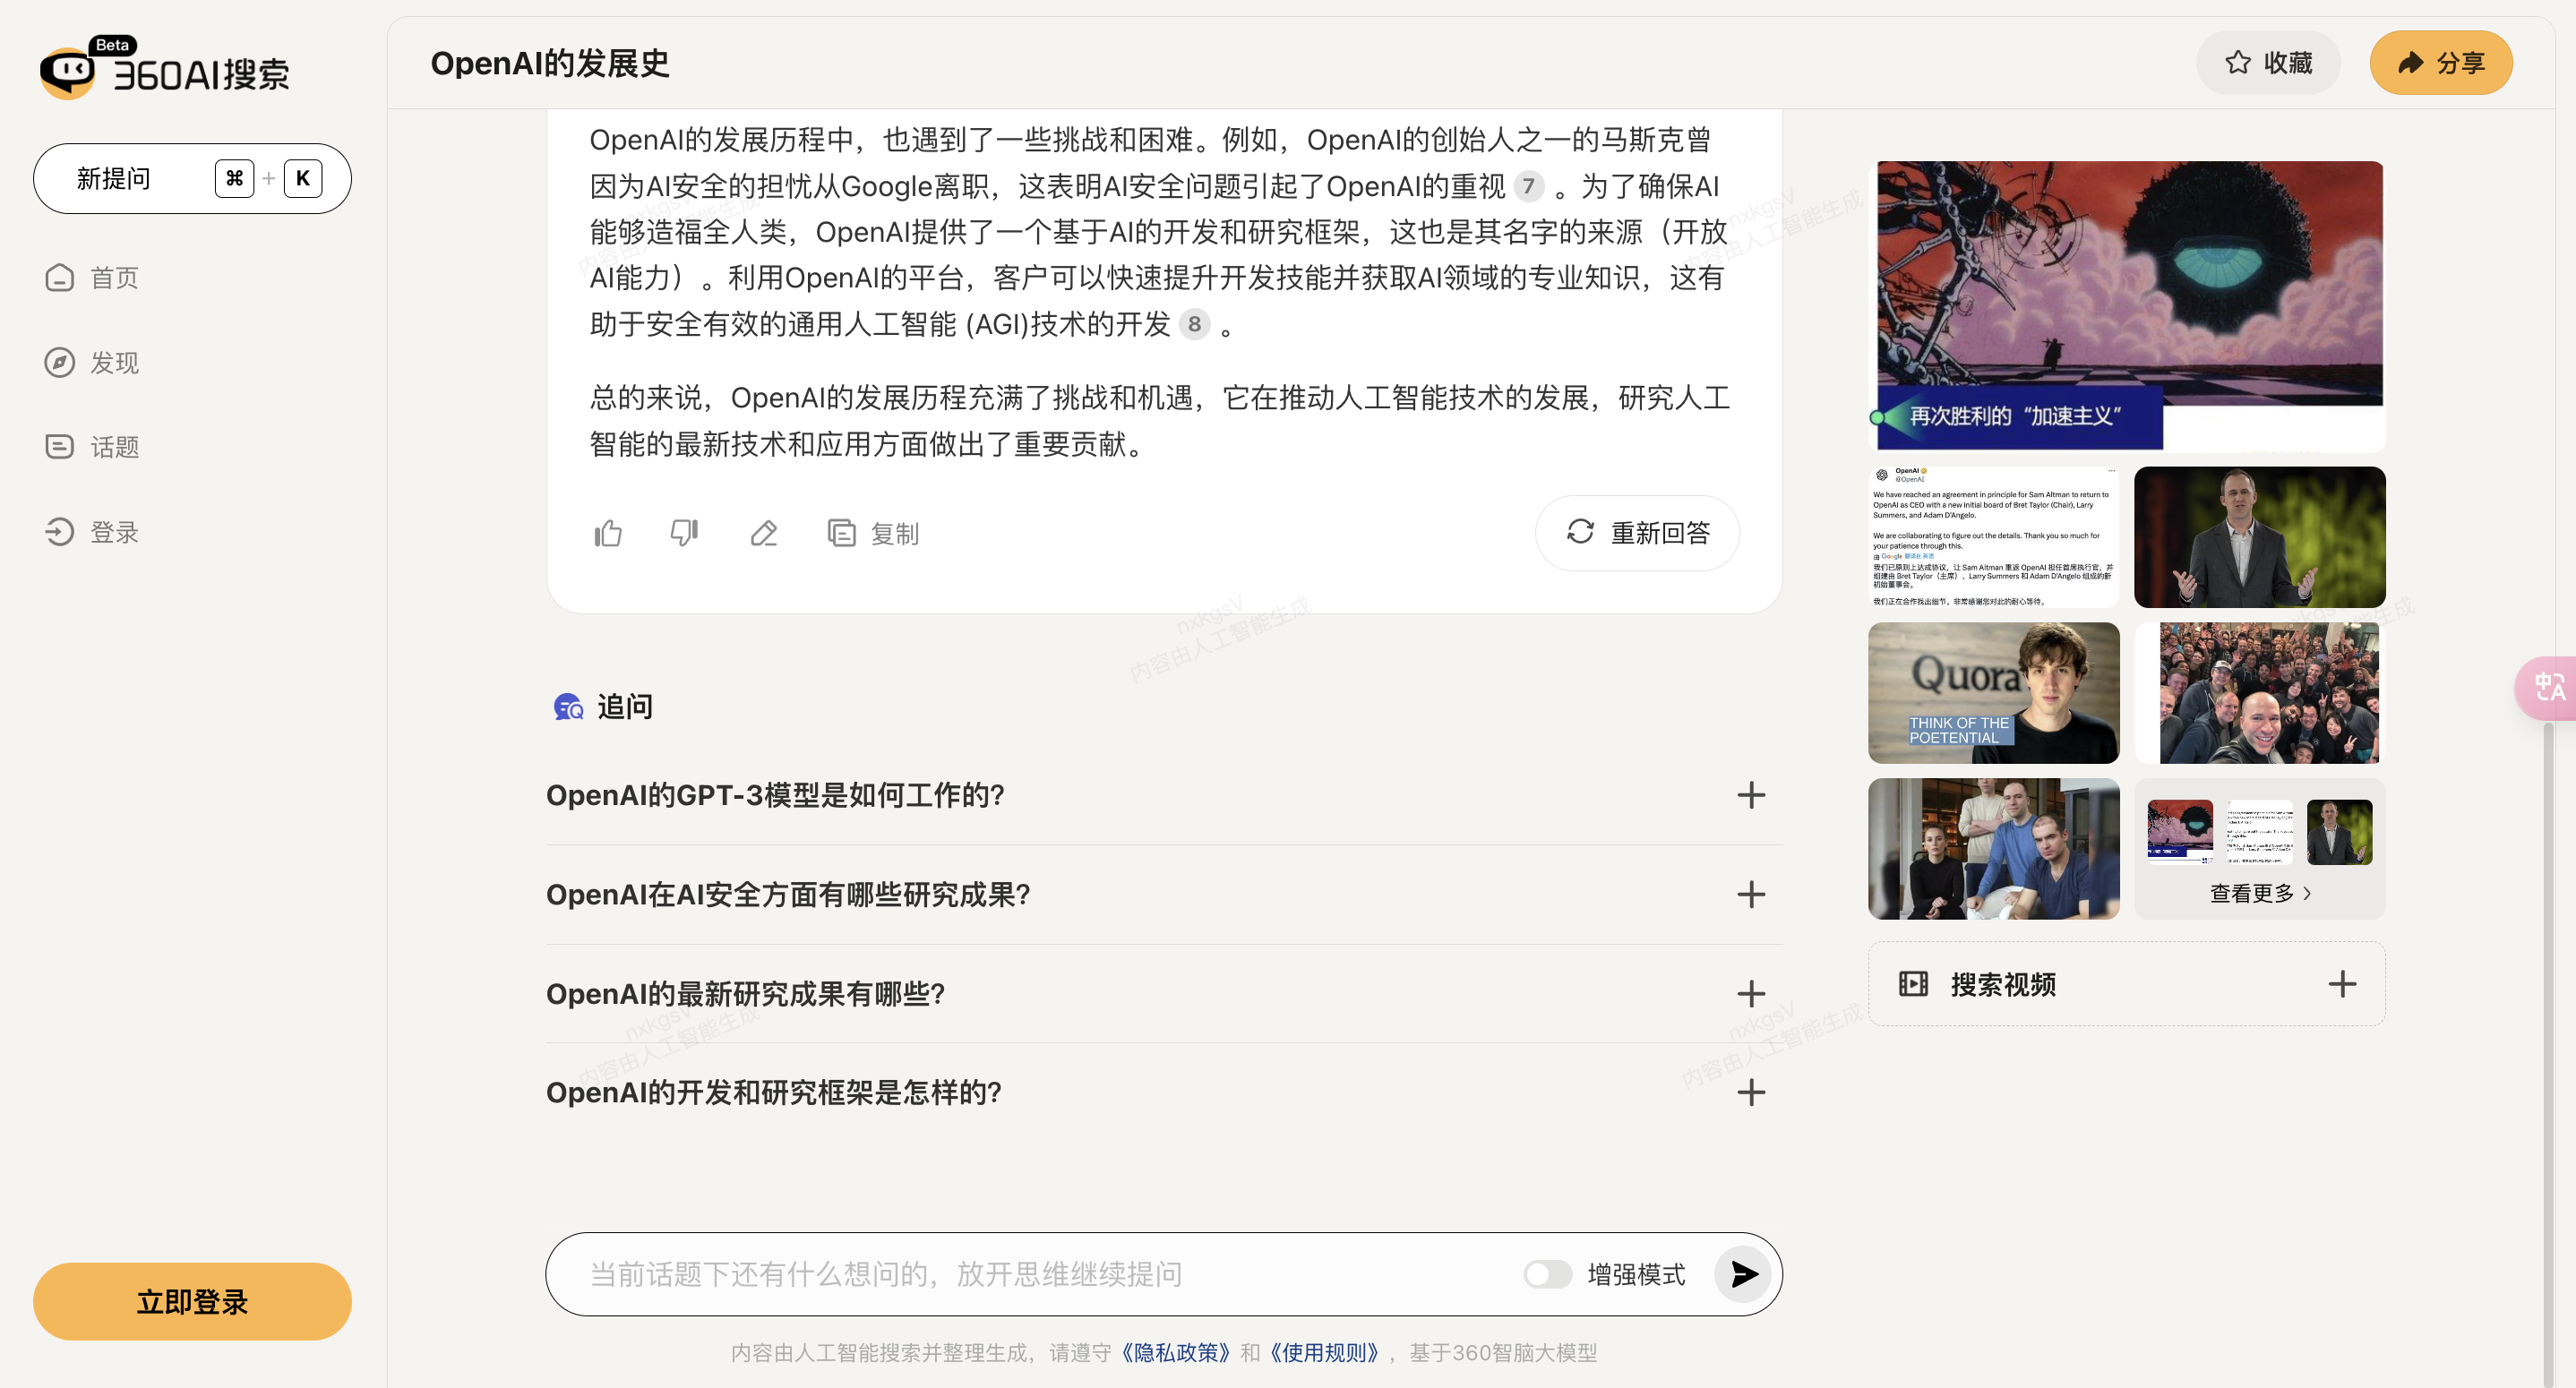2576x1388 pixels.
Task: Click 查看更多 to view more images
Action: pyautogui.click(x=2260, y=894)
